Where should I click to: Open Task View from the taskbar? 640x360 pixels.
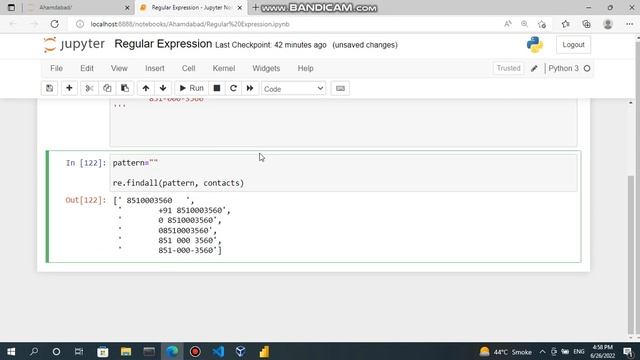[79, 351]
